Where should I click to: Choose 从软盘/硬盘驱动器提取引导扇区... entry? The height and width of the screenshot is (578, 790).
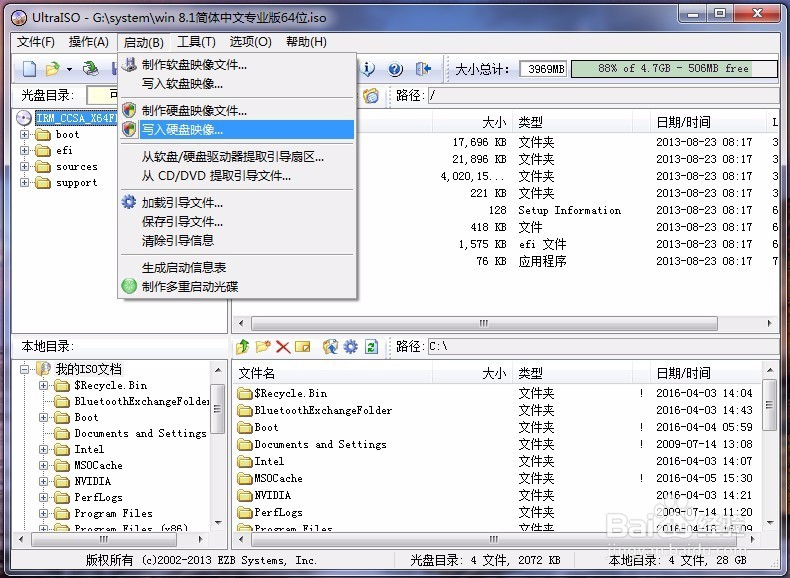(237, 157)
